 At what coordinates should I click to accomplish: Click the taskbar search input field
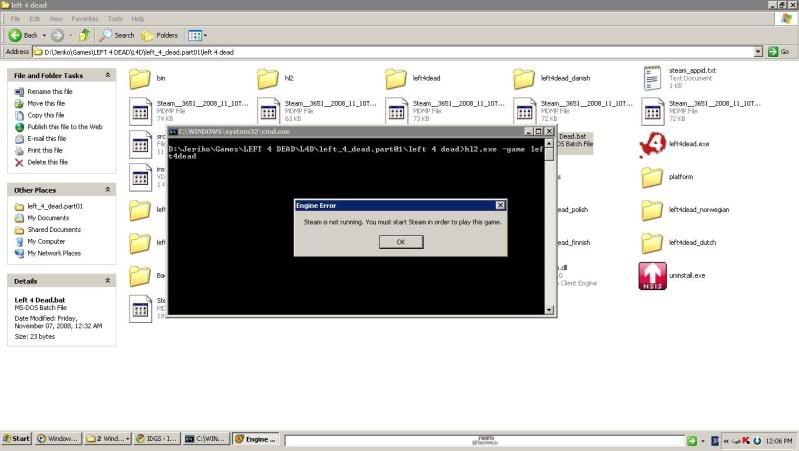484,440
